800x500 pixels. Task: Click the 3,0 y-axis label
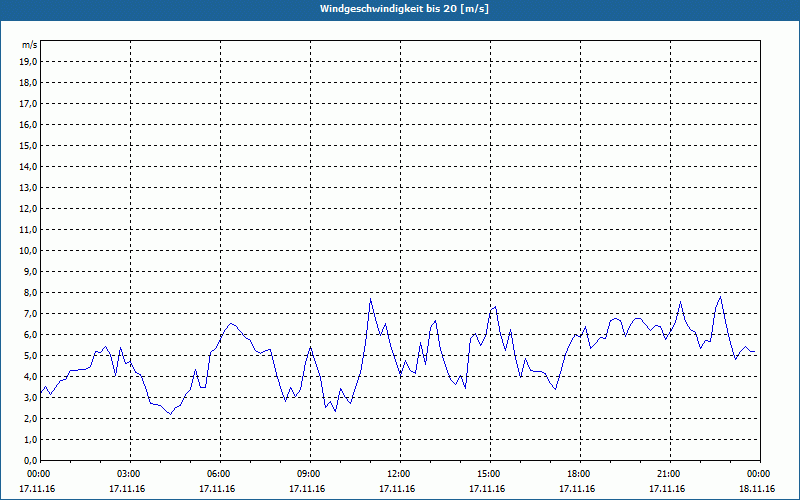point(30,397)
